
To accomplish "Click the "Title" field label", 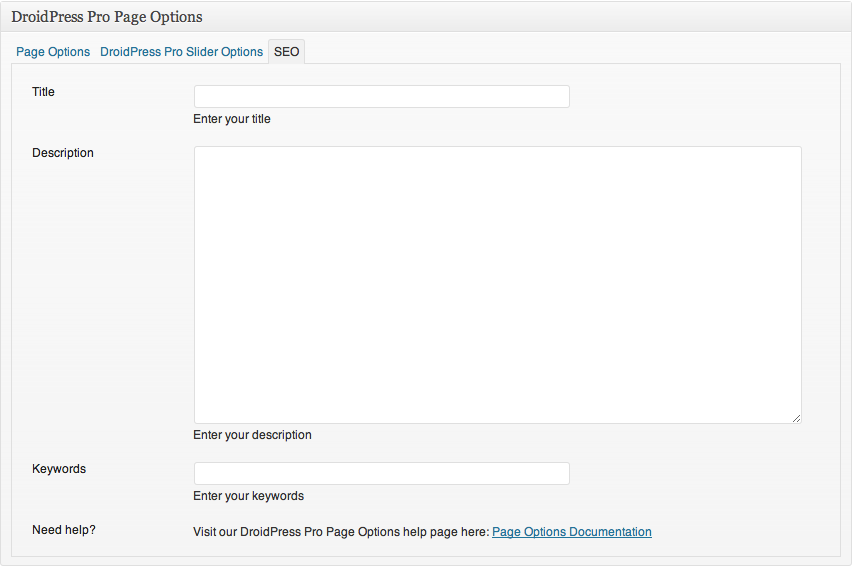I will click(43, 92).
